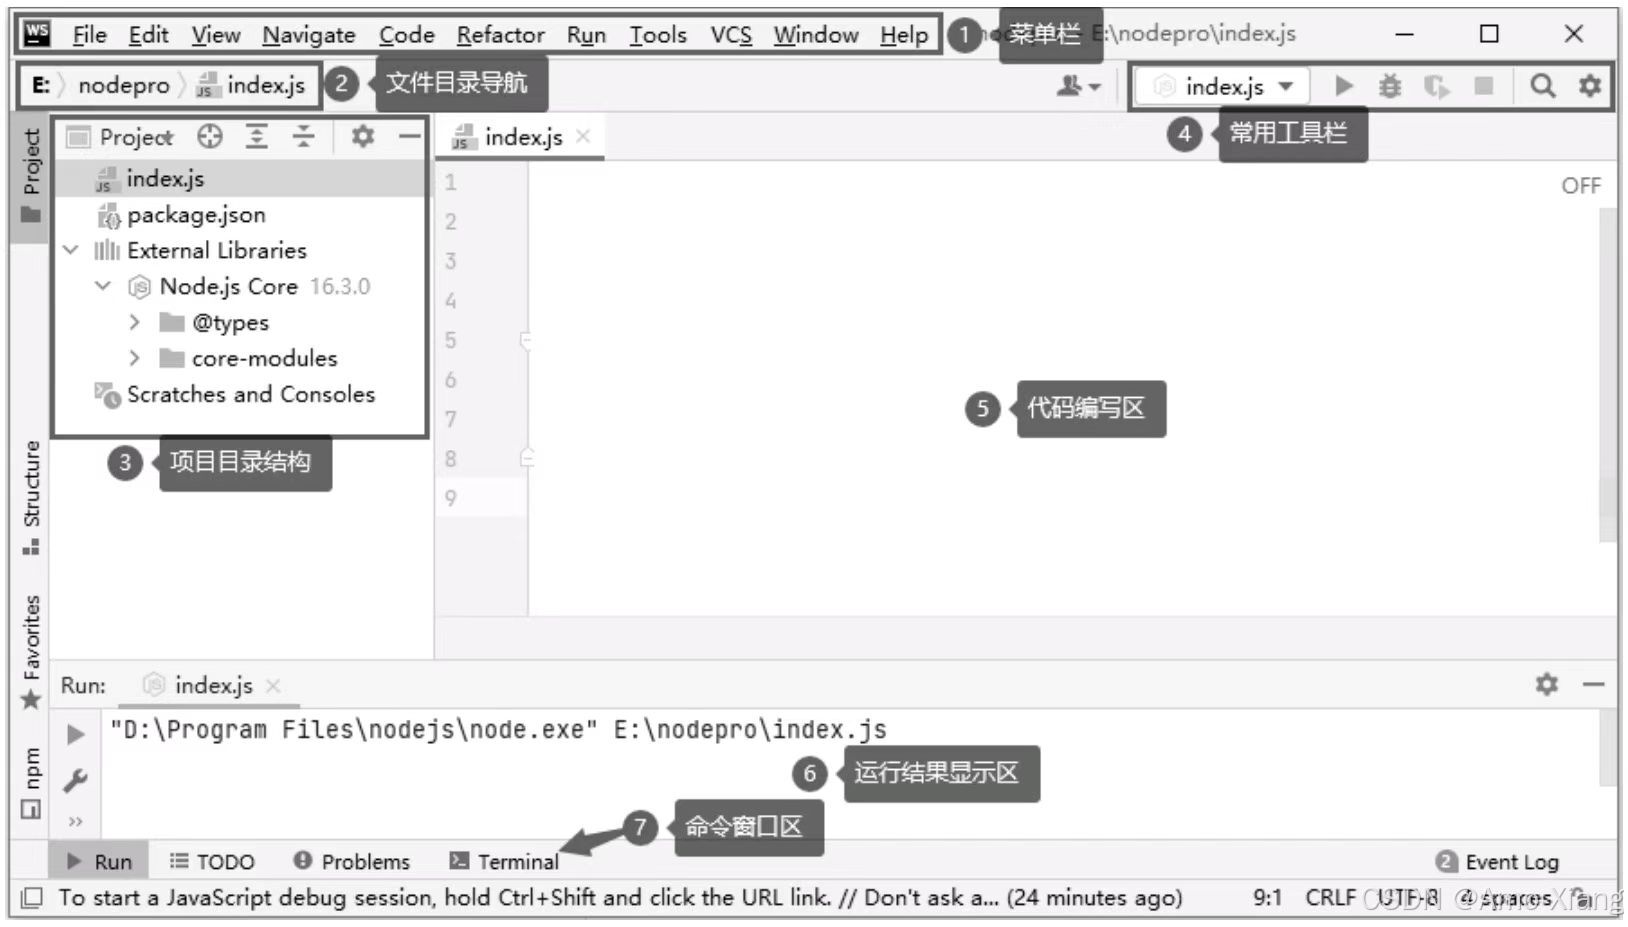Collapse the External Libraries node
The height and width of the screenshot is (927, 1628).
(x=71, y=250)
